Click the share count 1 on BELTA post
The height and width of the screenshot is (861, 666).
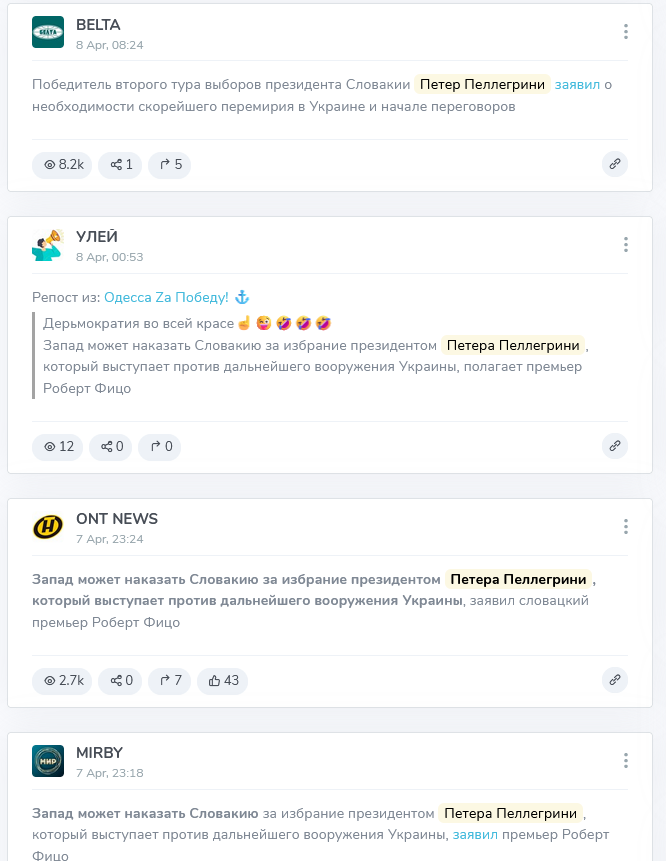pyautogui.click(x=120, y=164)
